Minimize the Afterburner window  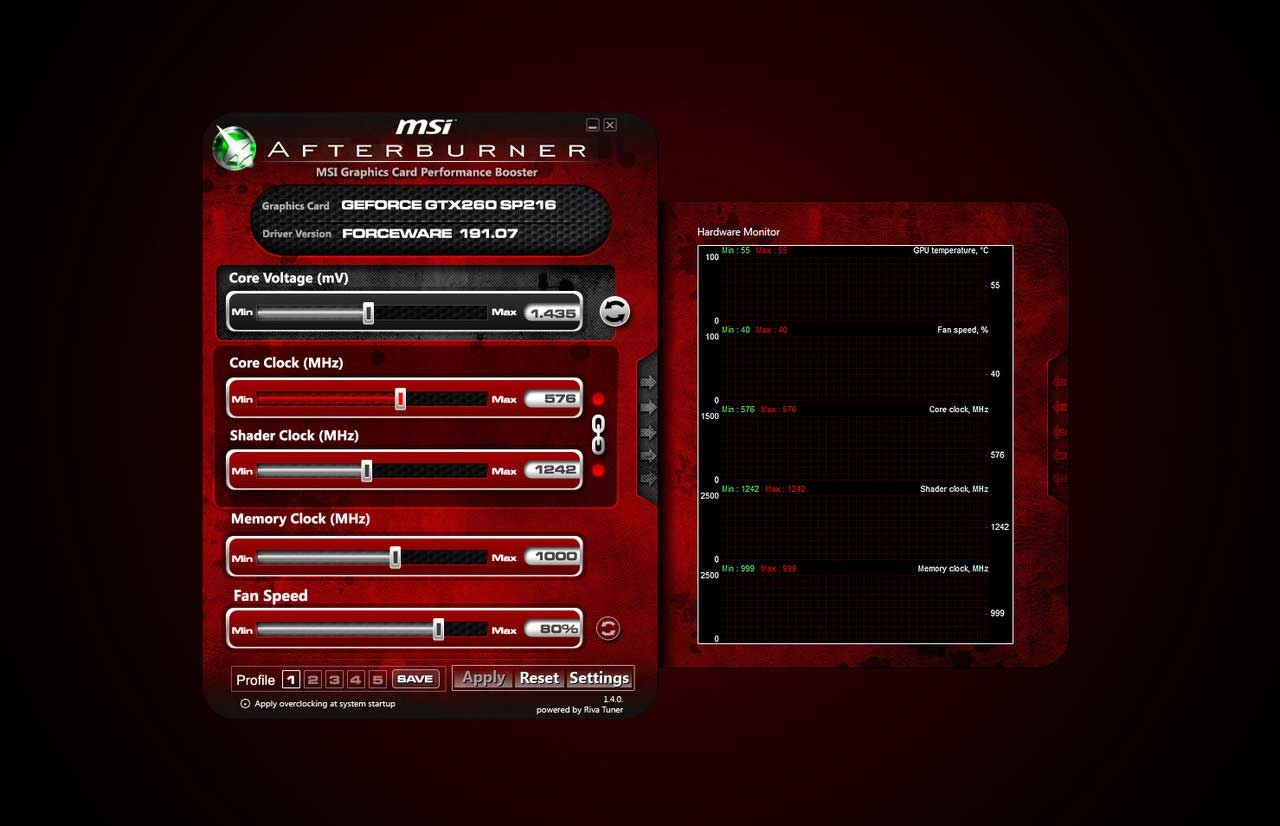point(593,125)
